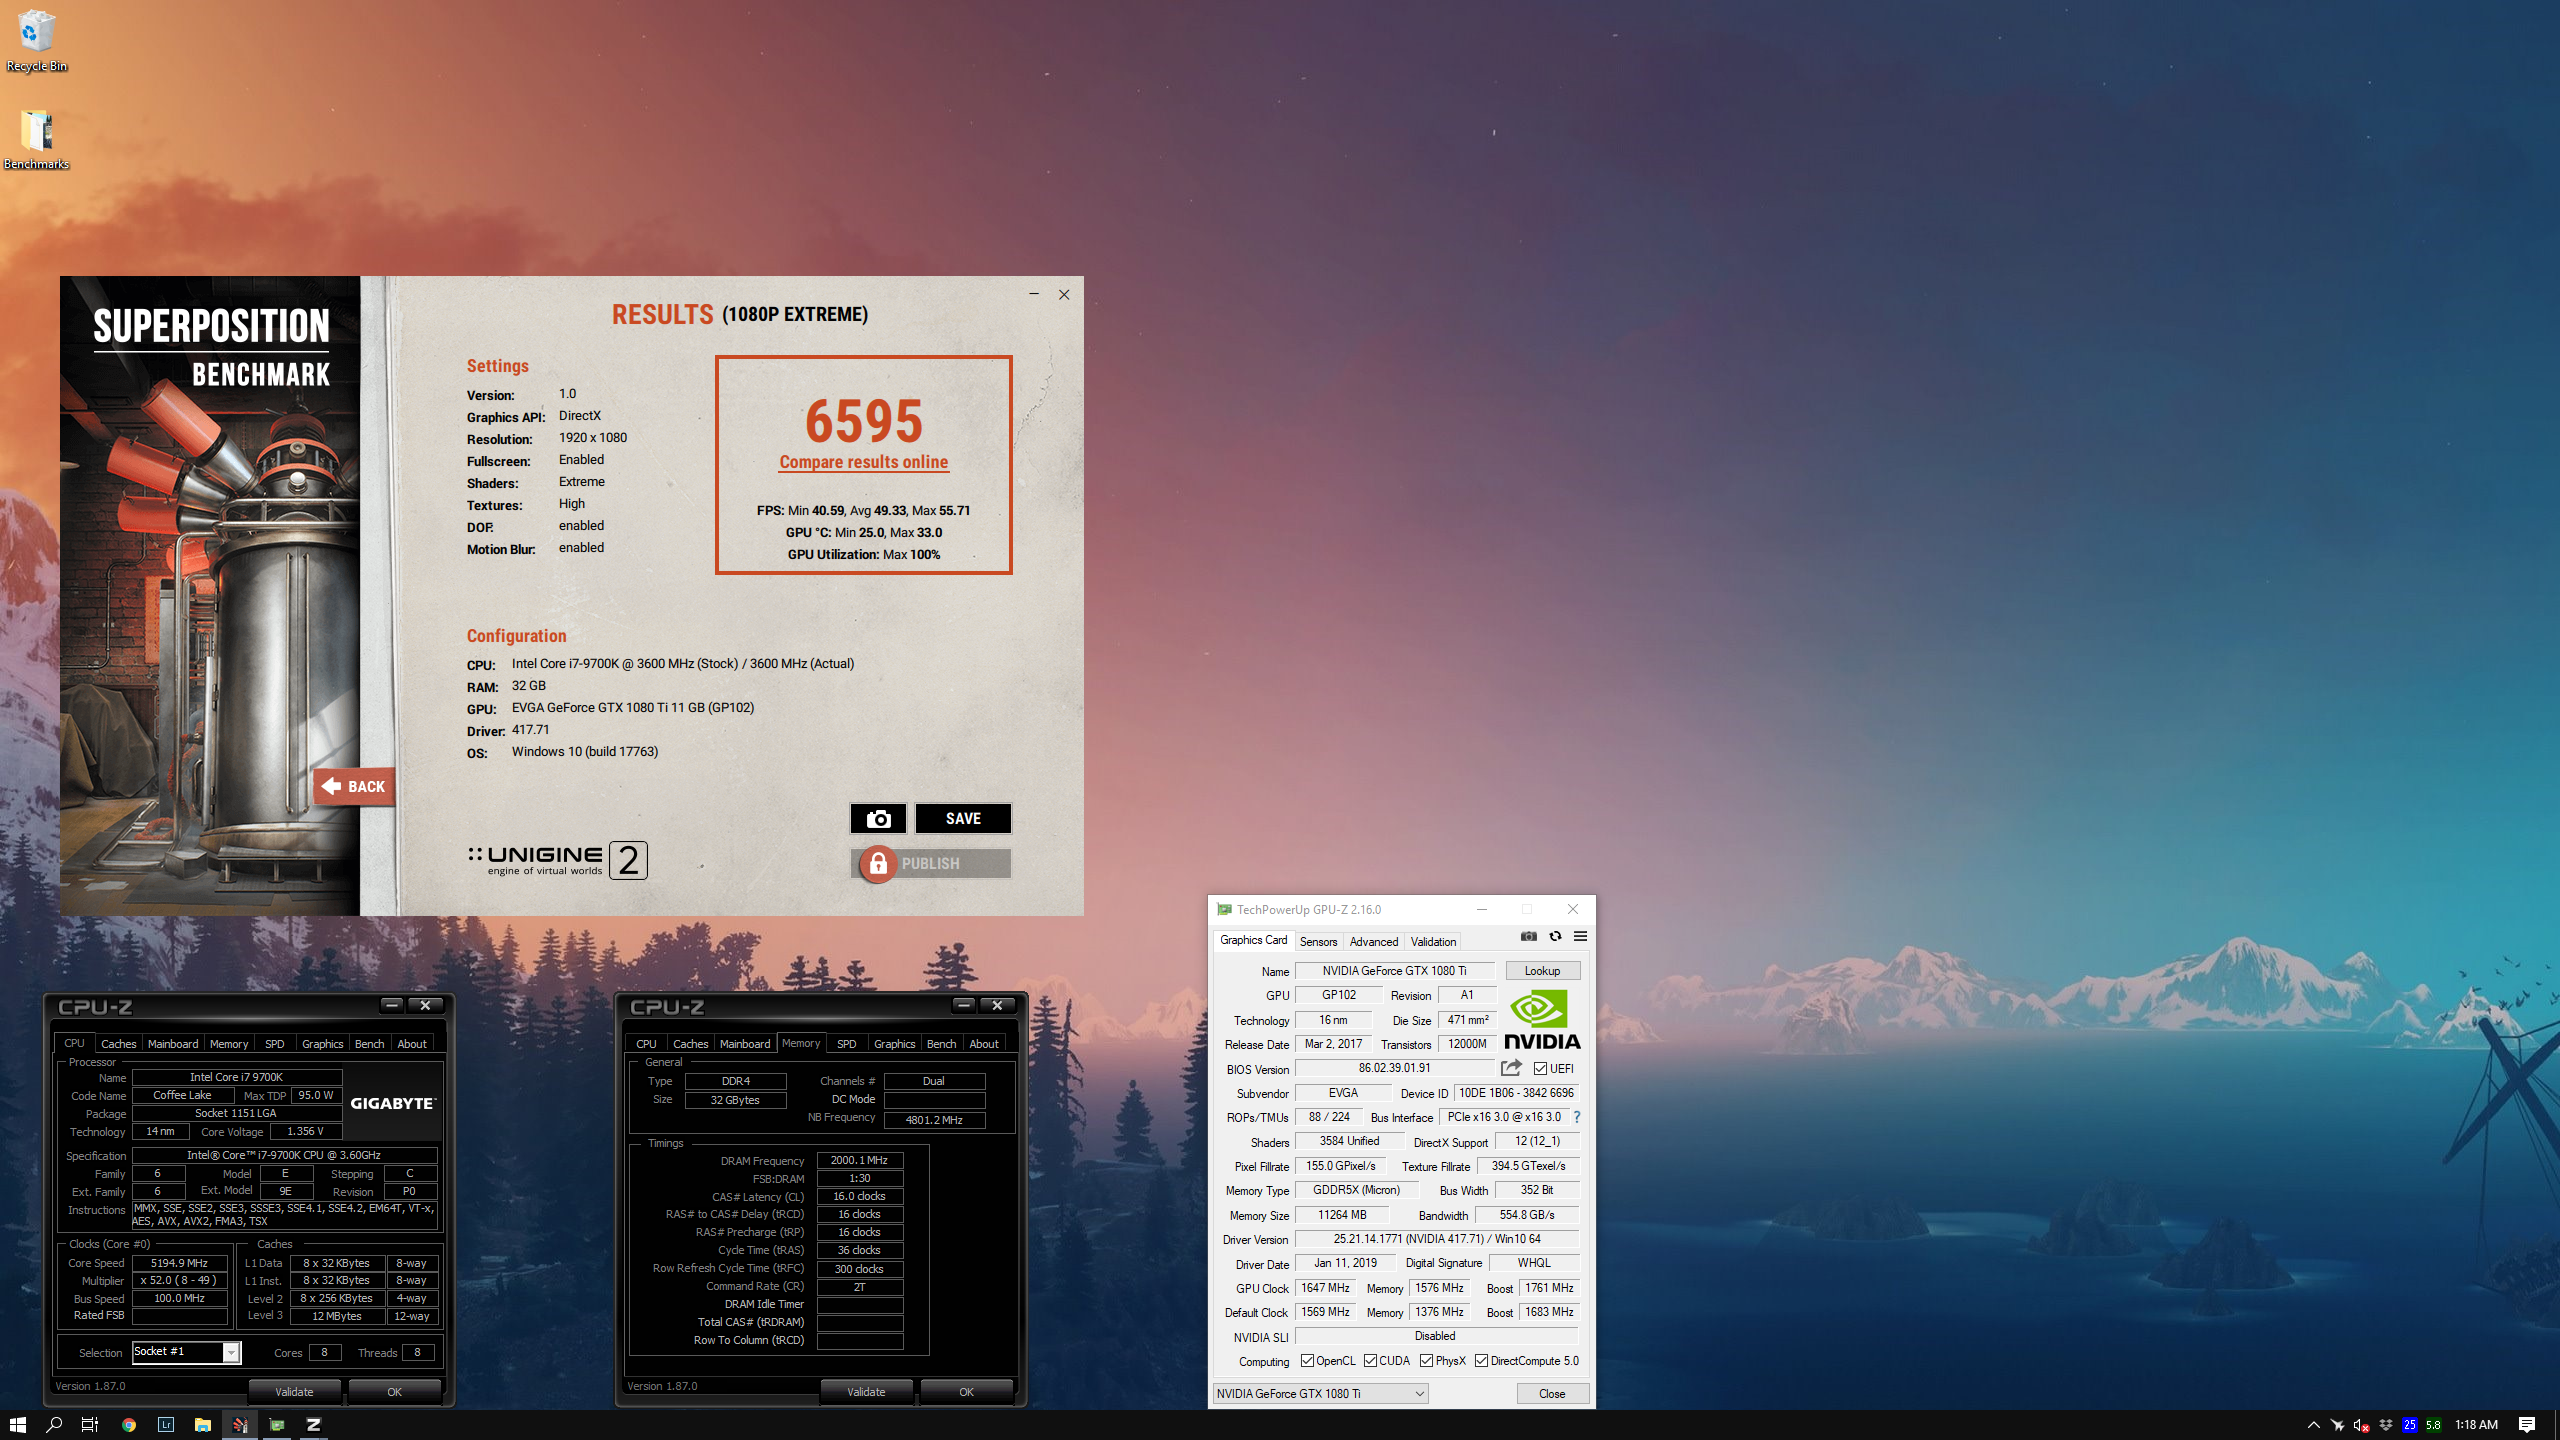Open taskbar search

[54, 1425]
